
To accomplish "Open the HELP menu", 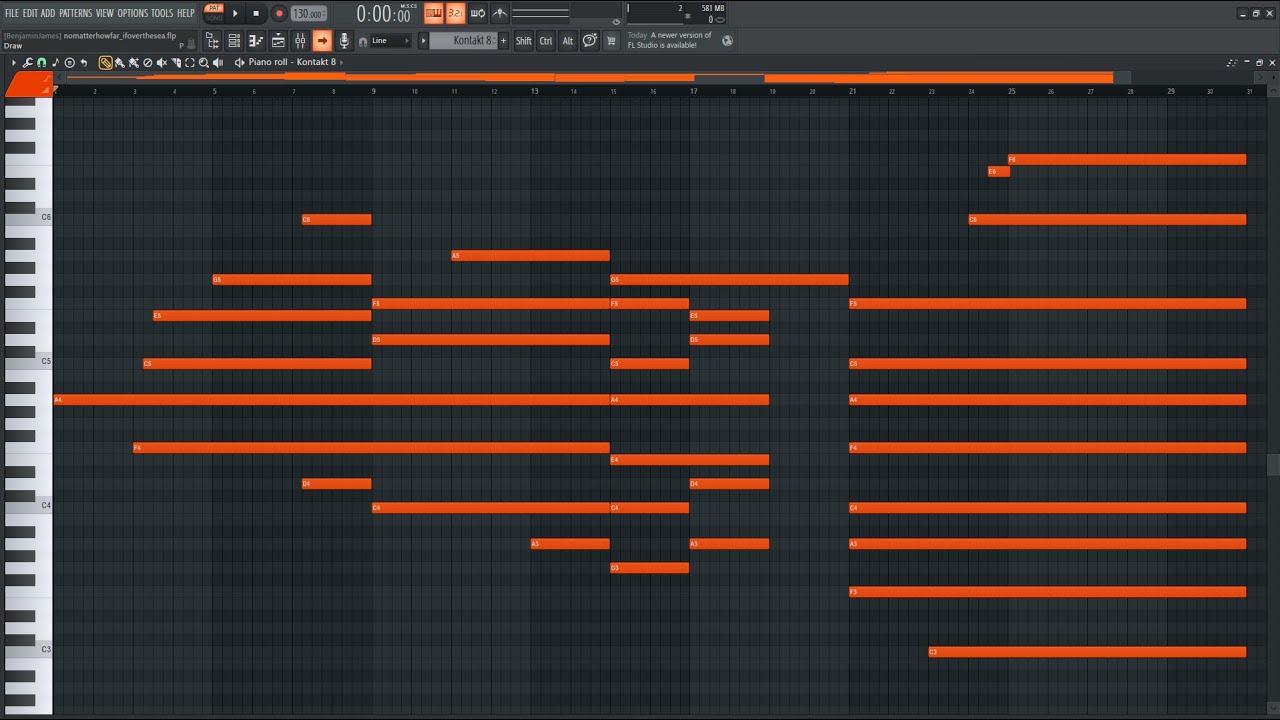I will point(186,13).
